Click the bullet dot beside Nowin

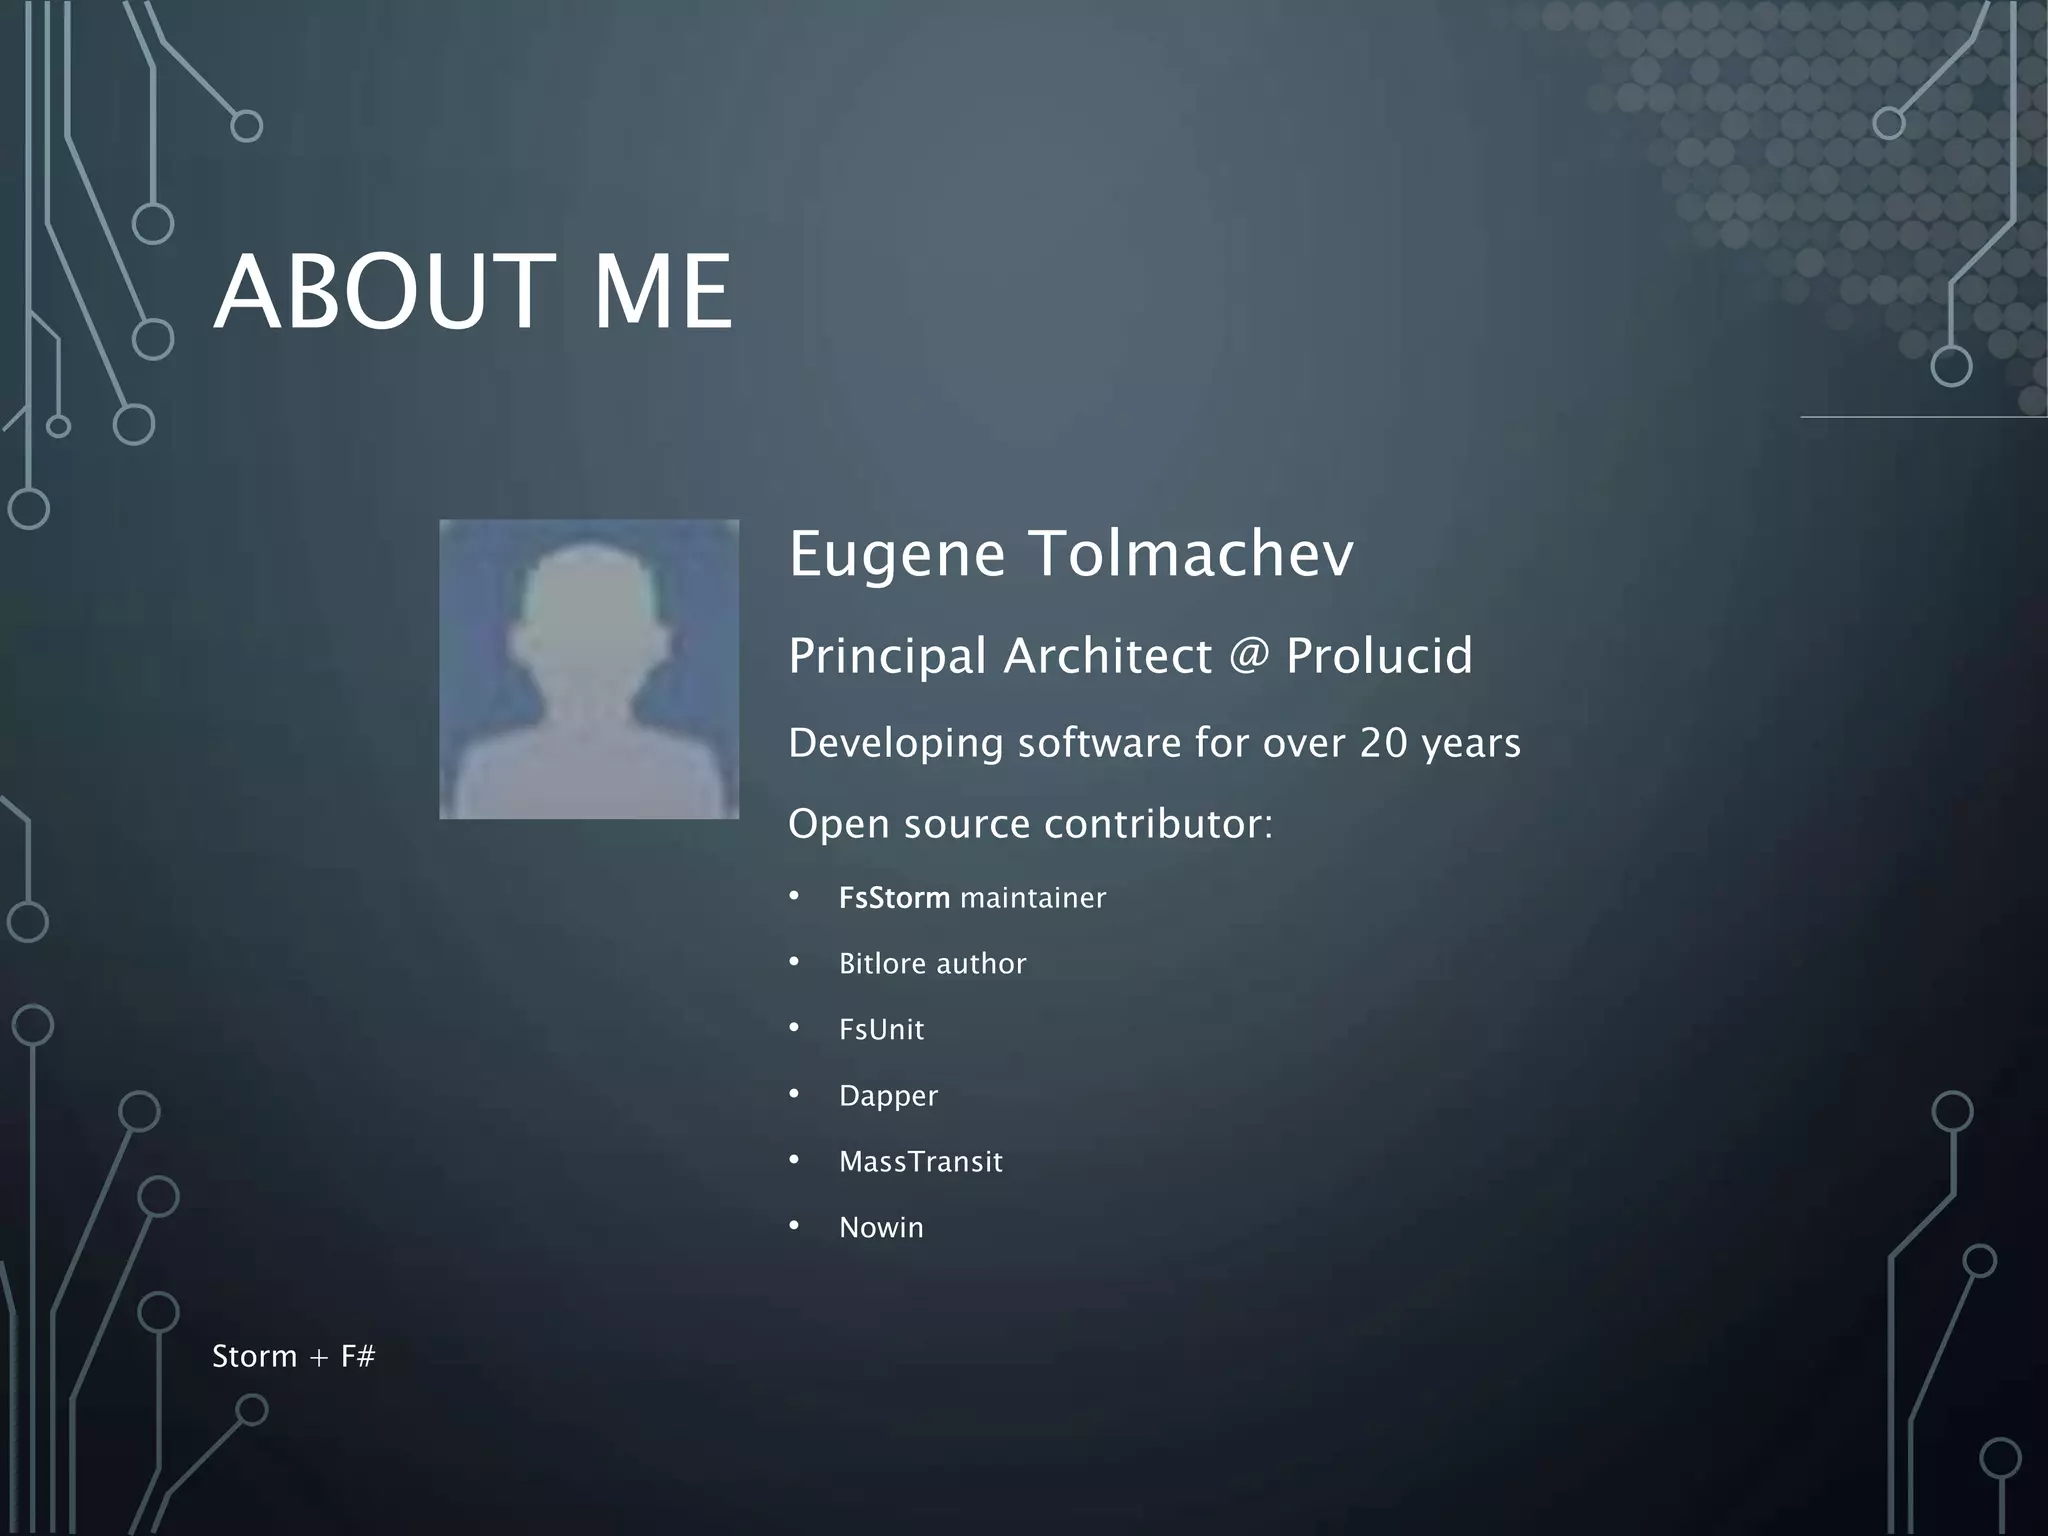pos(794,1226)
